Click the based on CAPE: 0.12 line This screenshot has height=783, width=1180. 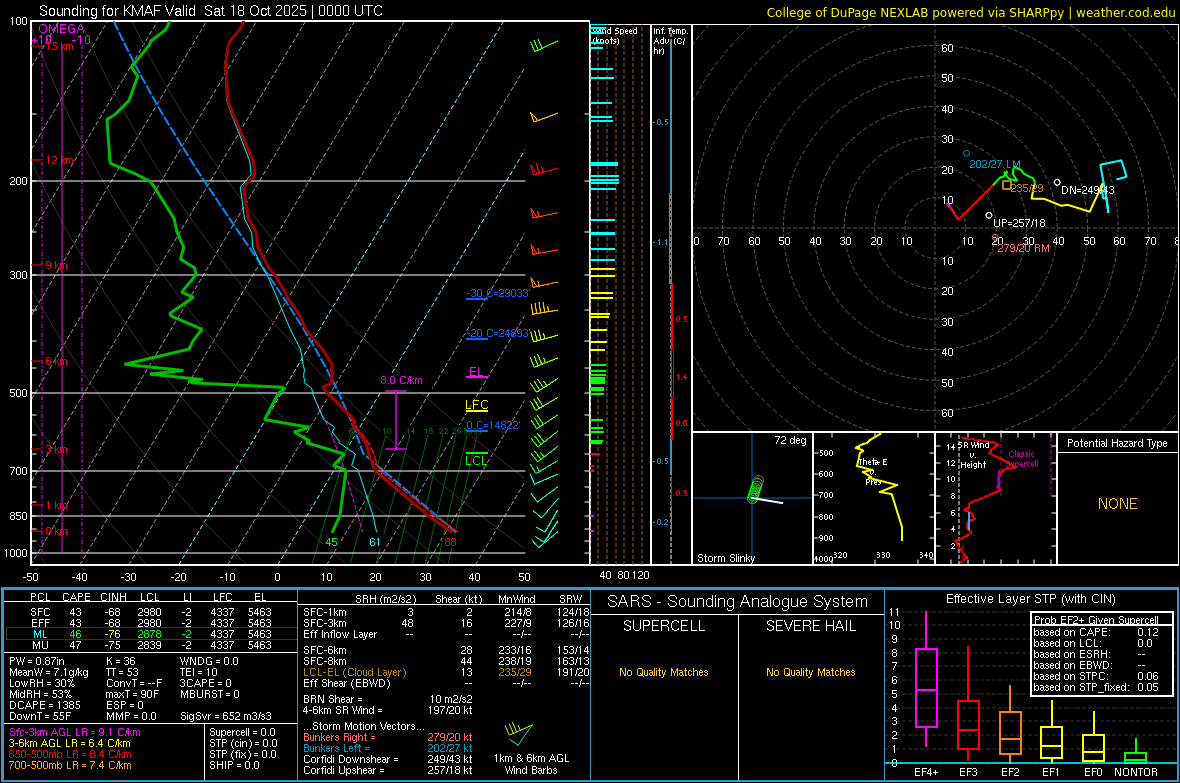click(1096, 632)
